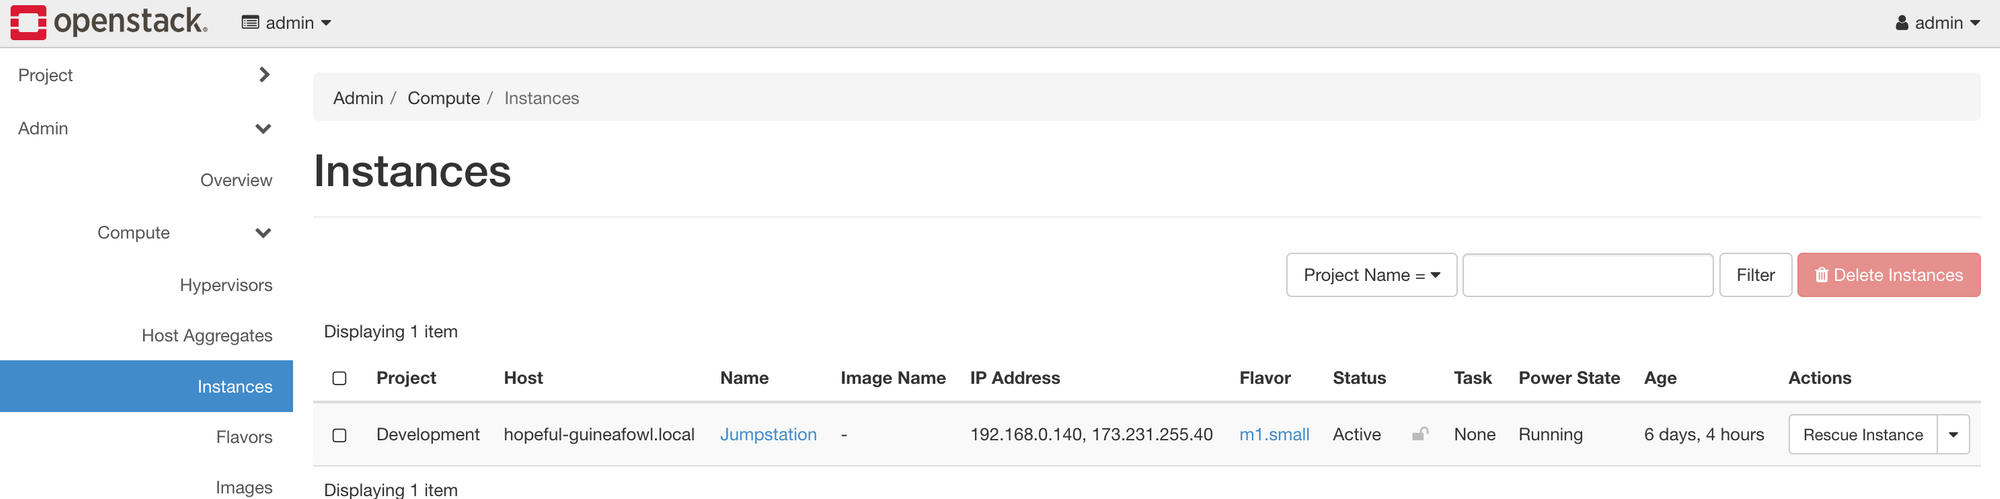
Task: Collapse the Admin sidebar section
Action: (263, 128)
